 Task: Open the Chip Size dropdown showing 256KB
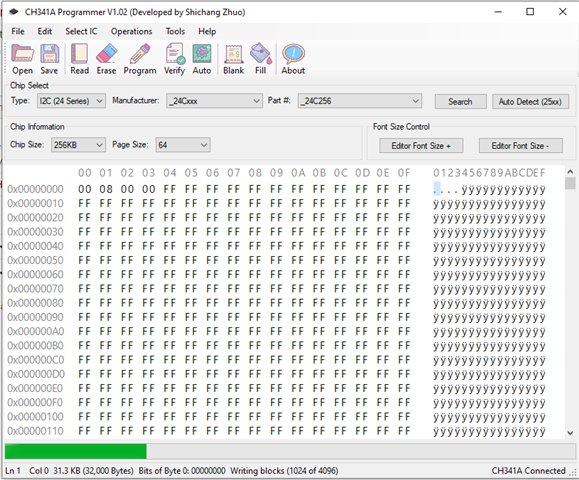[x=78, y=145]
